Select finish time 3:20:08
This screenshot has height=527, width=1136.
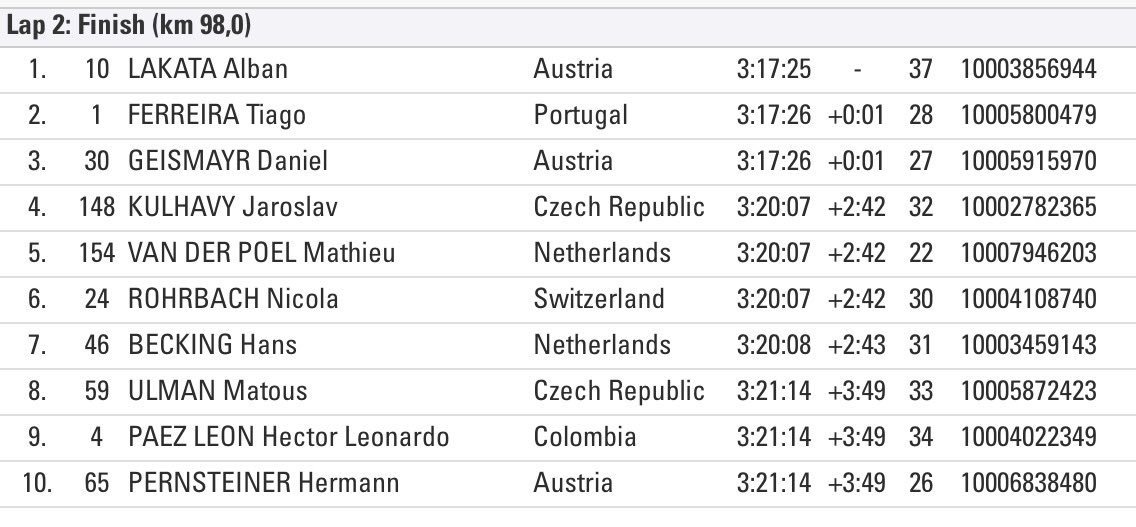point(773,345)
